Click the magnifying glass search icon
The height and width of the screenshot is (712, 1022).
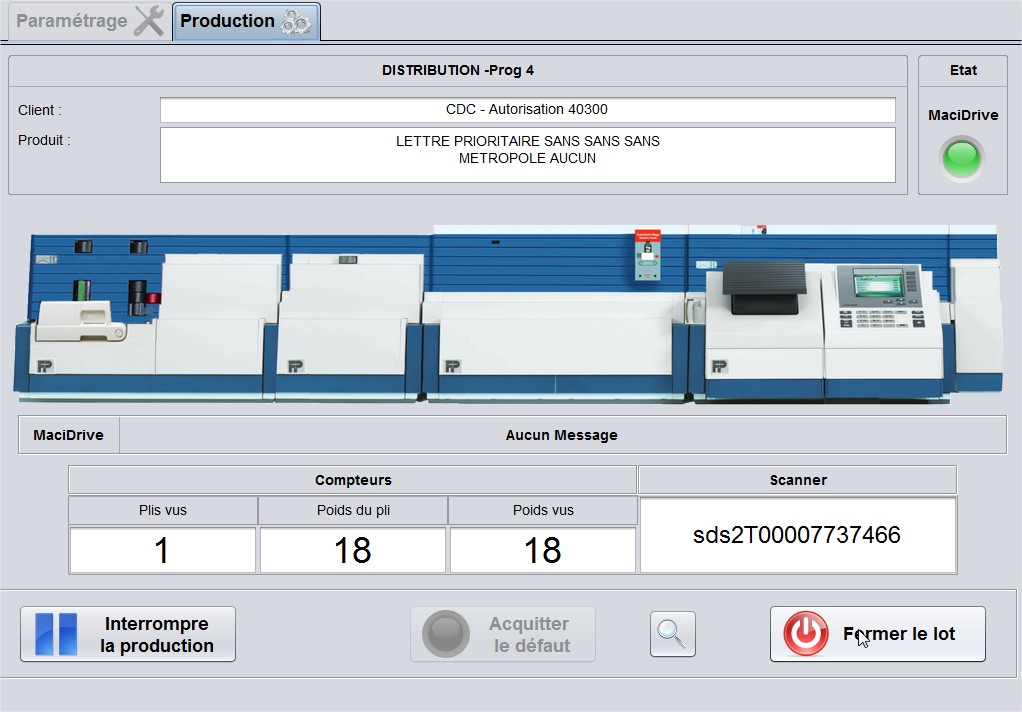(672, 634)
